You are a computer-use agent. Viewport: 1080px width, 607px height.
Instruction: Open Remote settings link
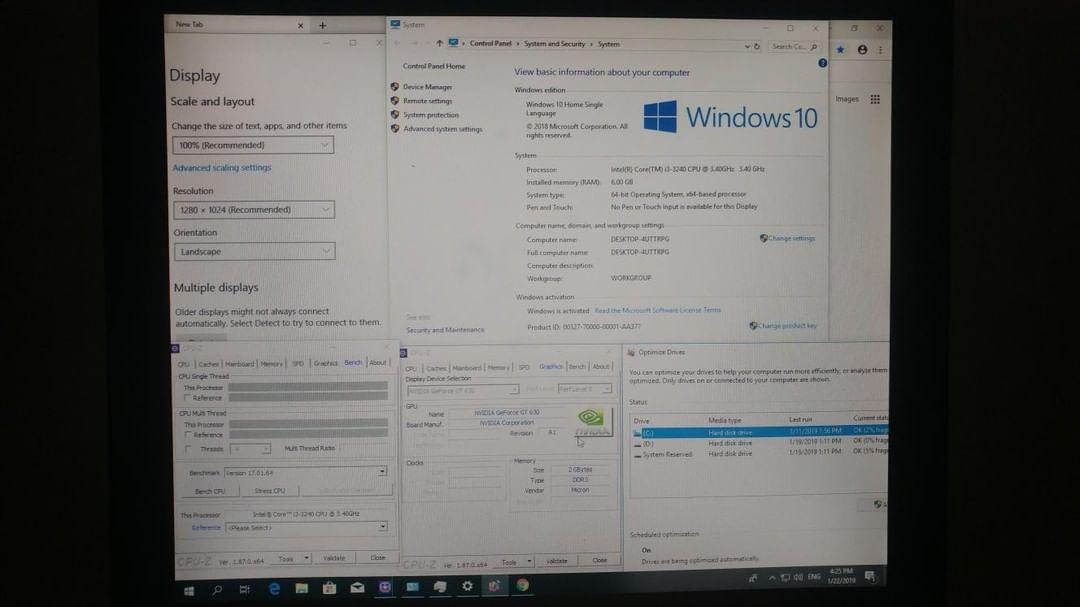tap(427, 101)
